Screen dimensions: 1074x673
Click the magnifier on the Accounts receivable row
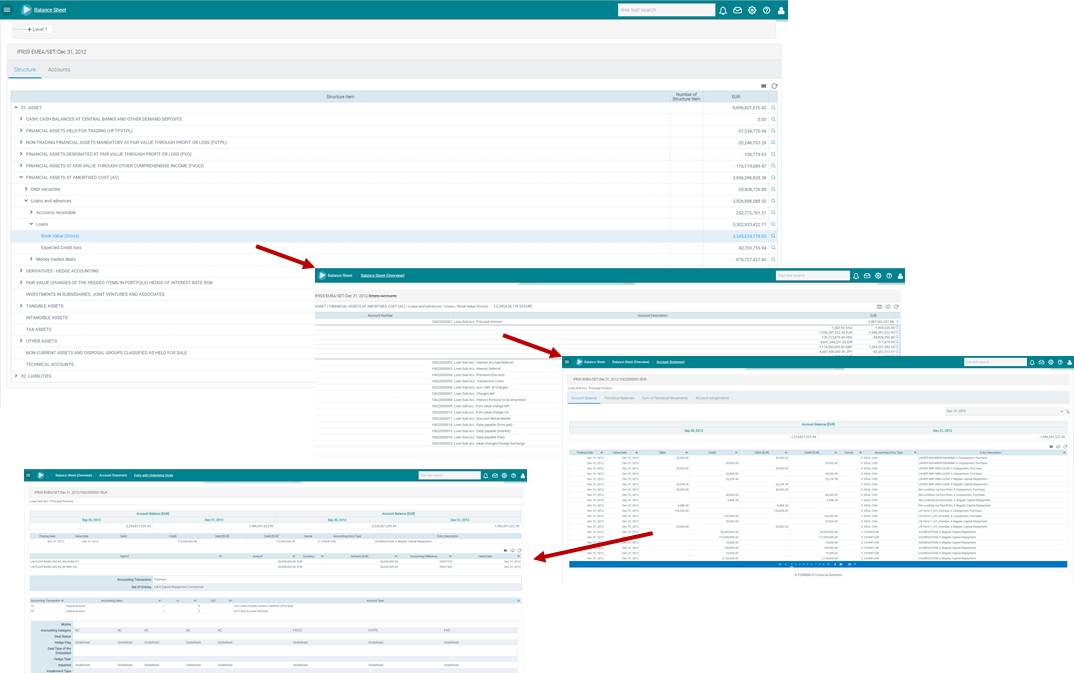pyautogui.click(x=773, y=213)
